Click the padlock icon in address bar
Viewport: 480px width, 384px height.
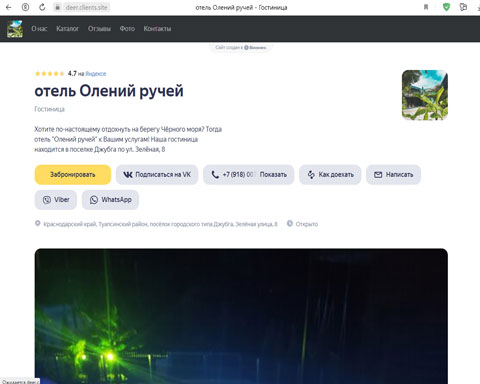(57, 7)
